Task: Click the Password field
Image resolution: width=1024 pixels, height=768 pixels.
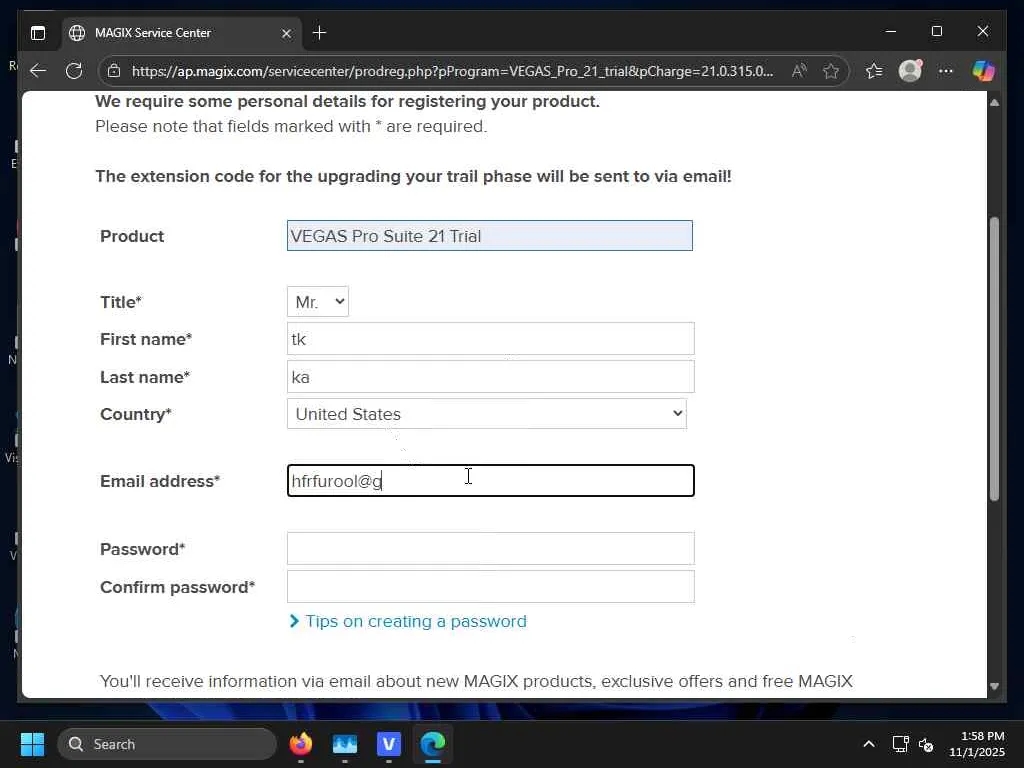Action: pyautogui.click(x=490, y=549)
